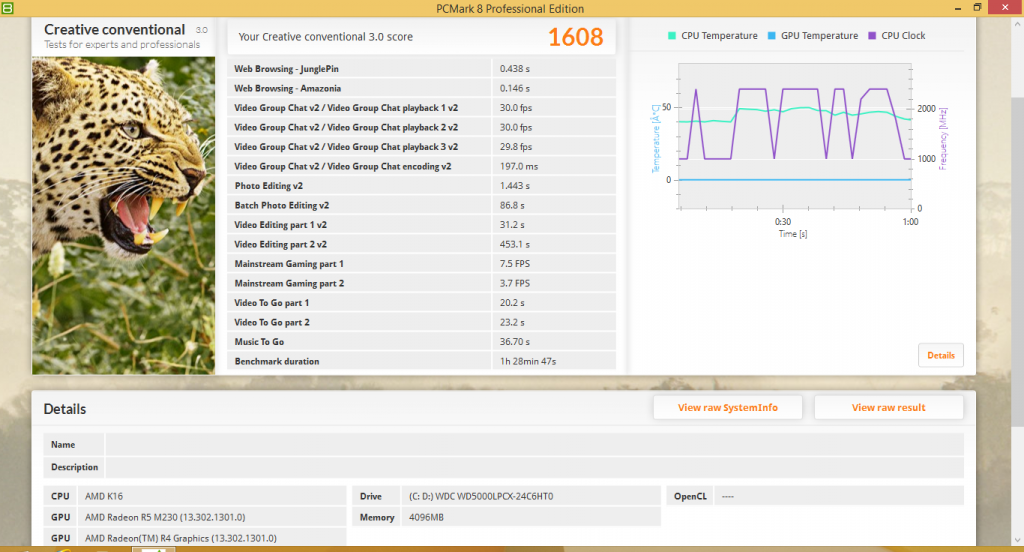Select Video Group Chat playback 1 v2 row
The width and height of the screenshot is (1024, 552).
pos(421,108)
